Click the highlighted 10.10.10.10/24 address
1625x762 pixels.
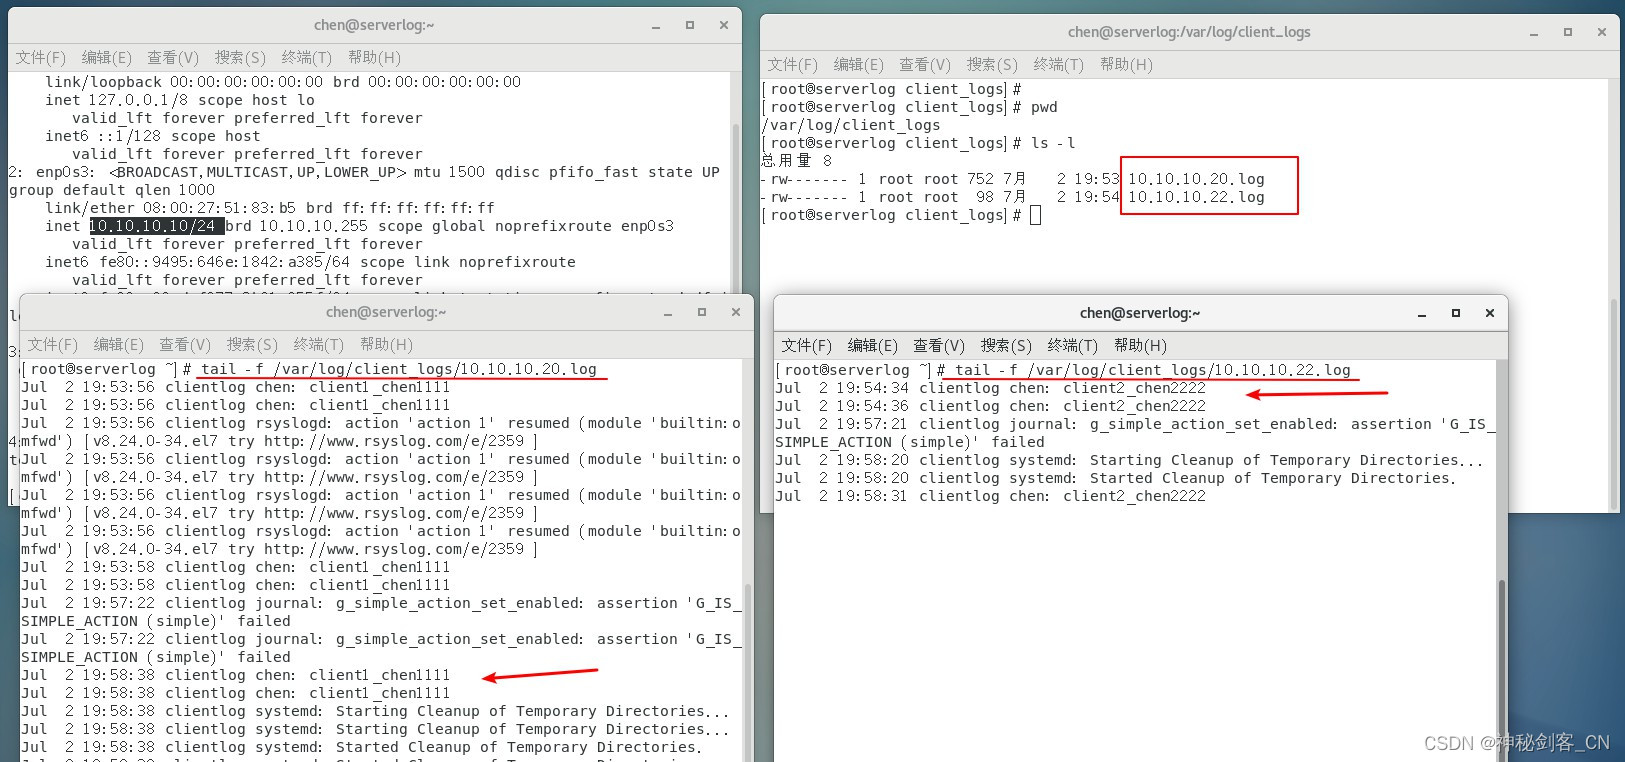pos(156,226)
